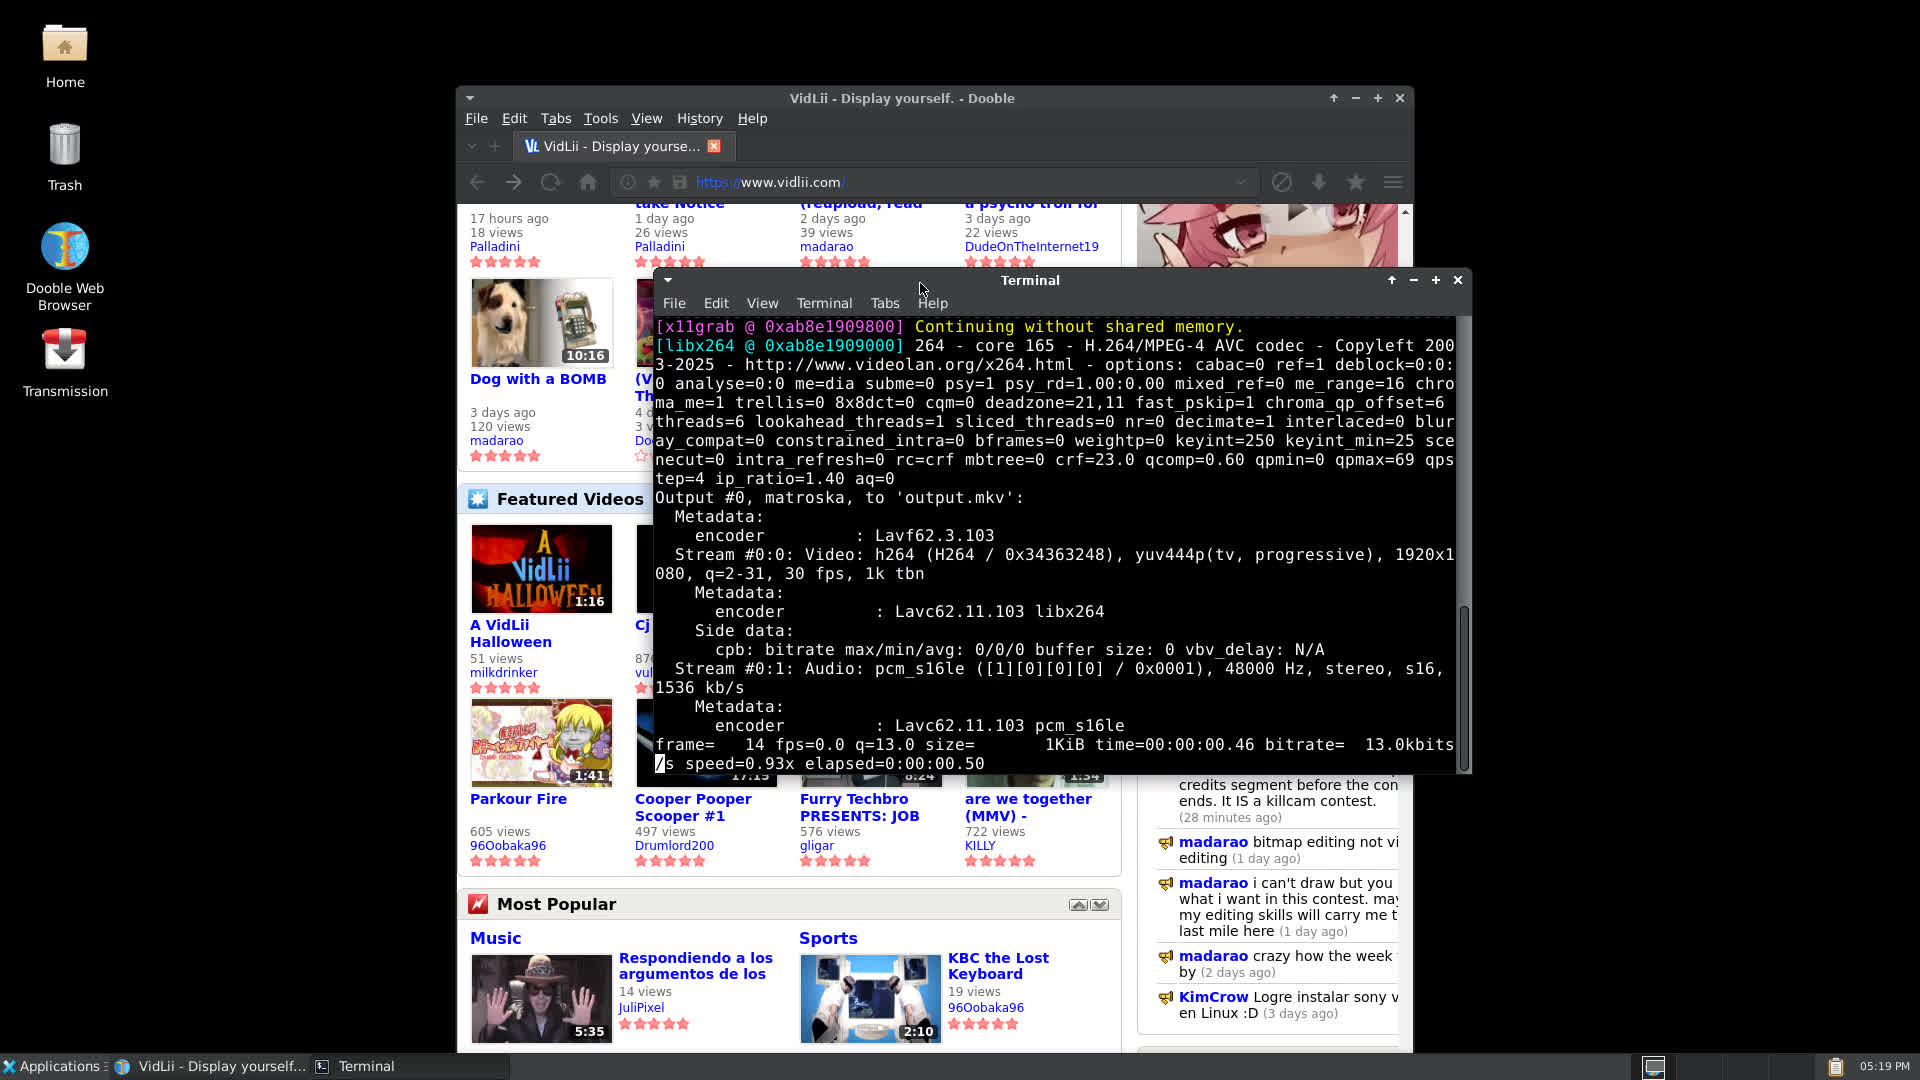Open 'KBC the Lost Keyboard' video link
Image resolution: width=1920 pixels, height=1080 pixels.
pos(998,966)
